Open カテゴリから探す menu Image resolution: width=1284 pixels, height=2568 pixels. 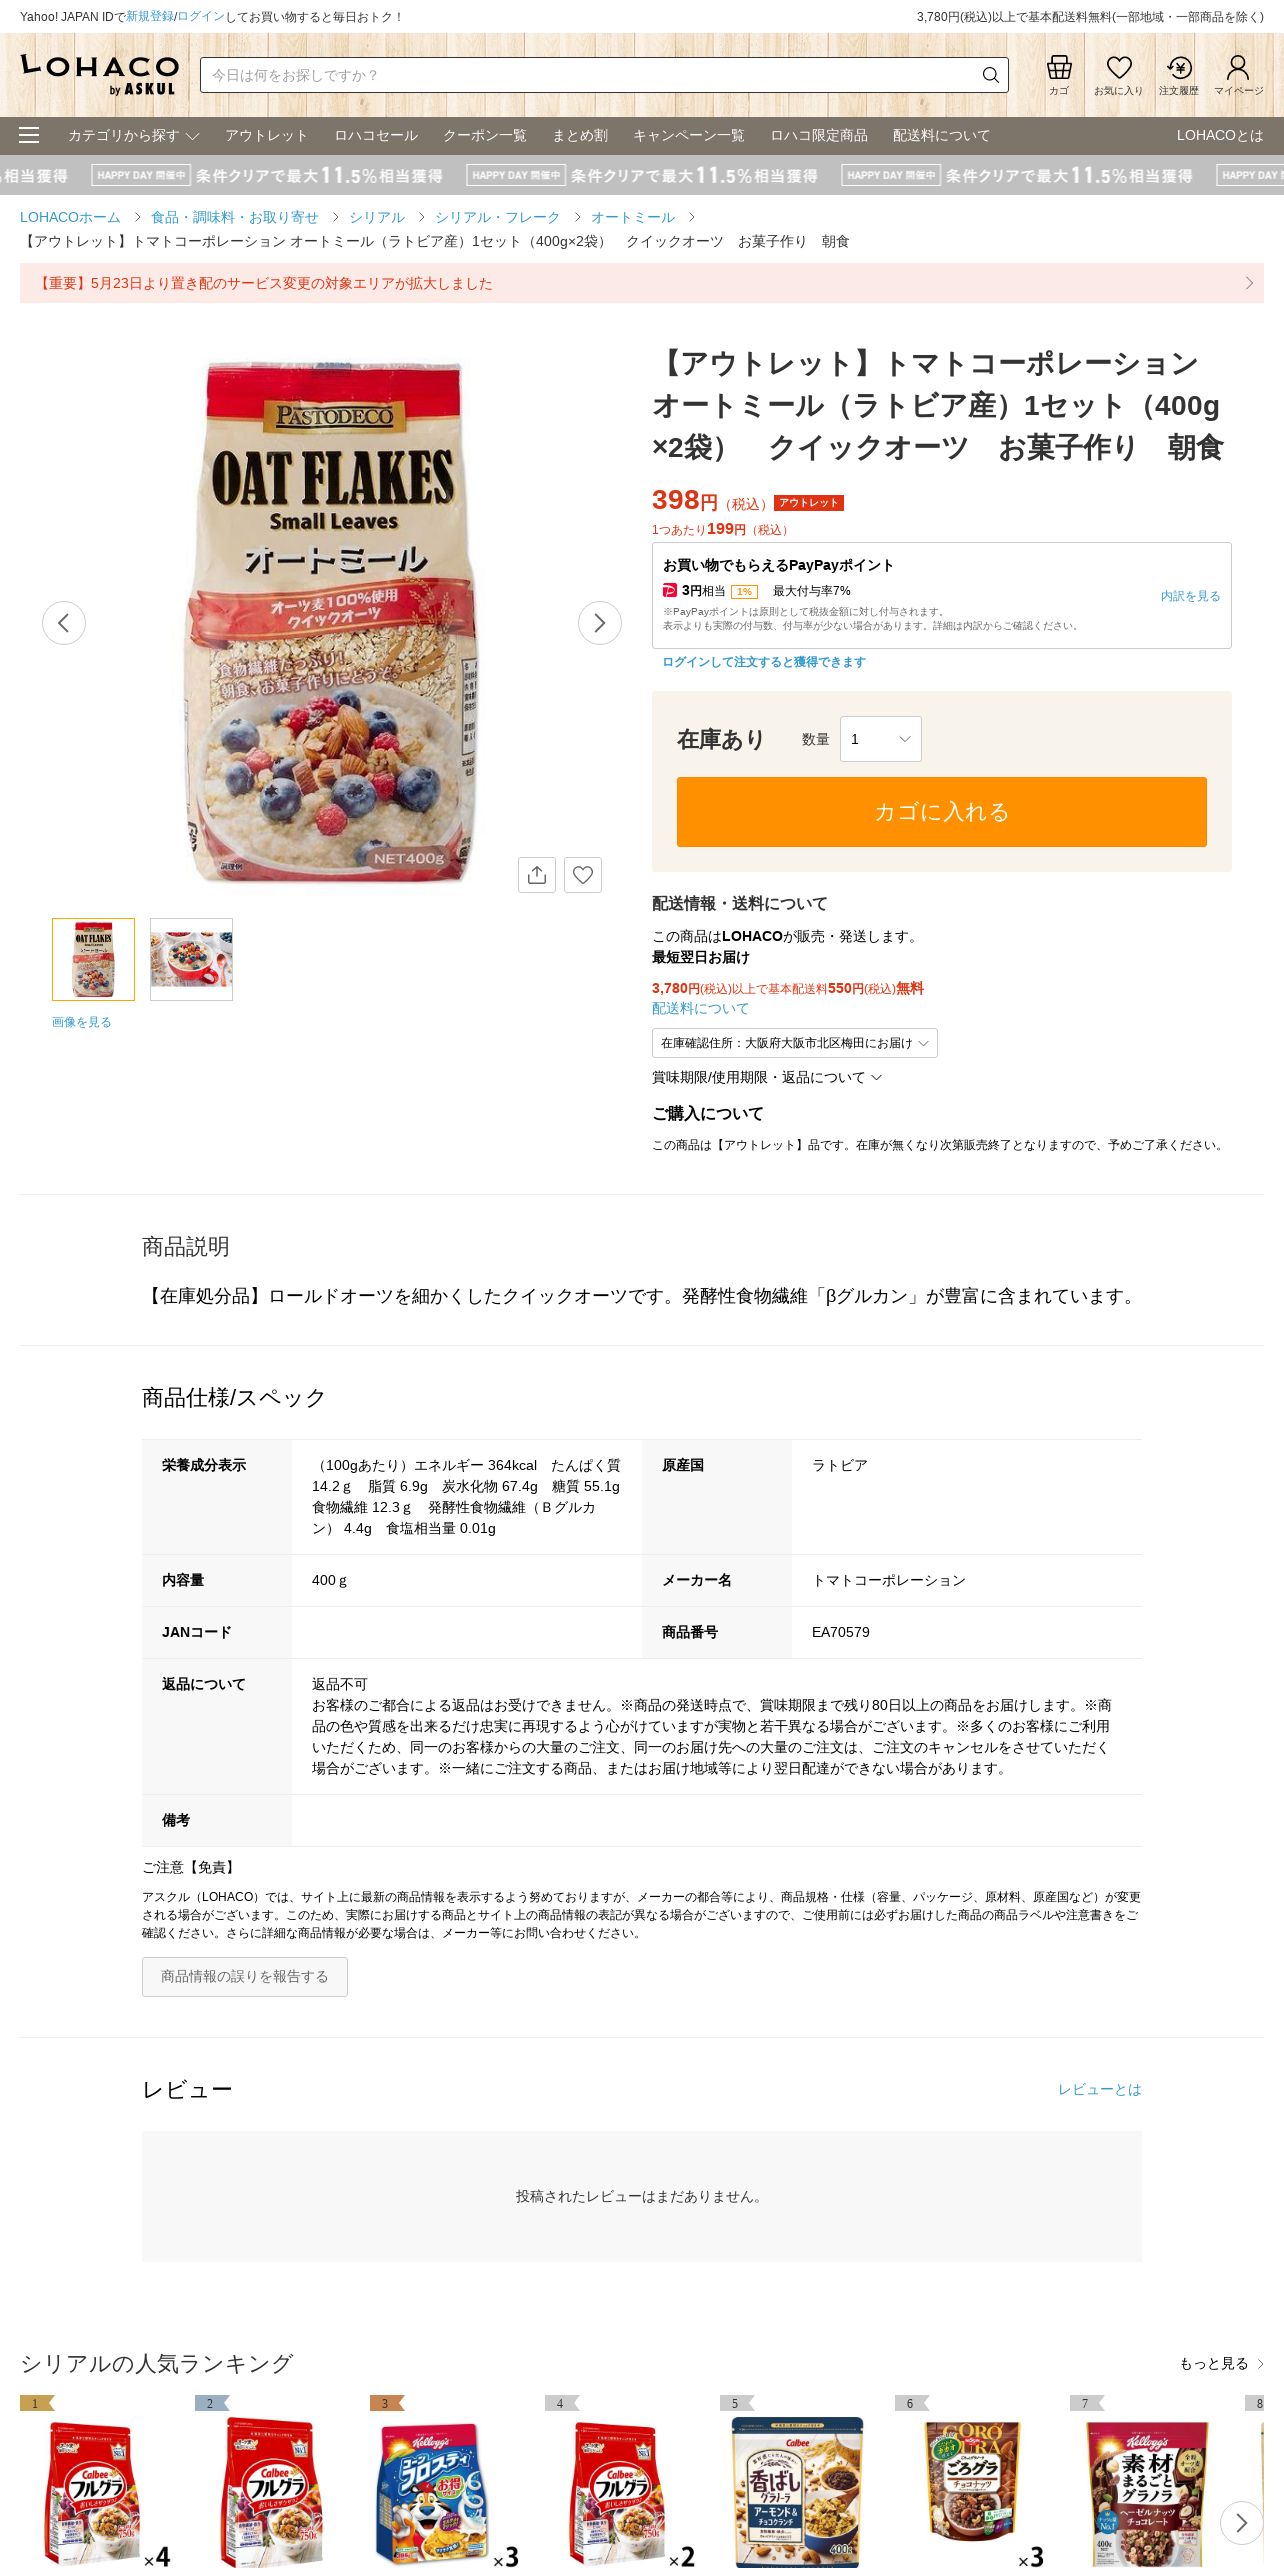133,135
